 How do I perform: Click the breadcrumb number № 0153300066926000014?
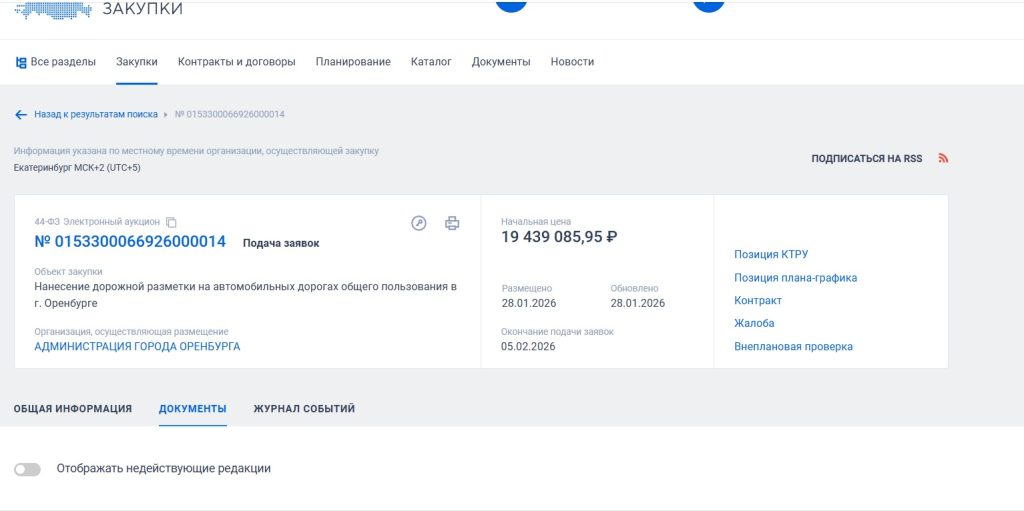click(229, 114)
